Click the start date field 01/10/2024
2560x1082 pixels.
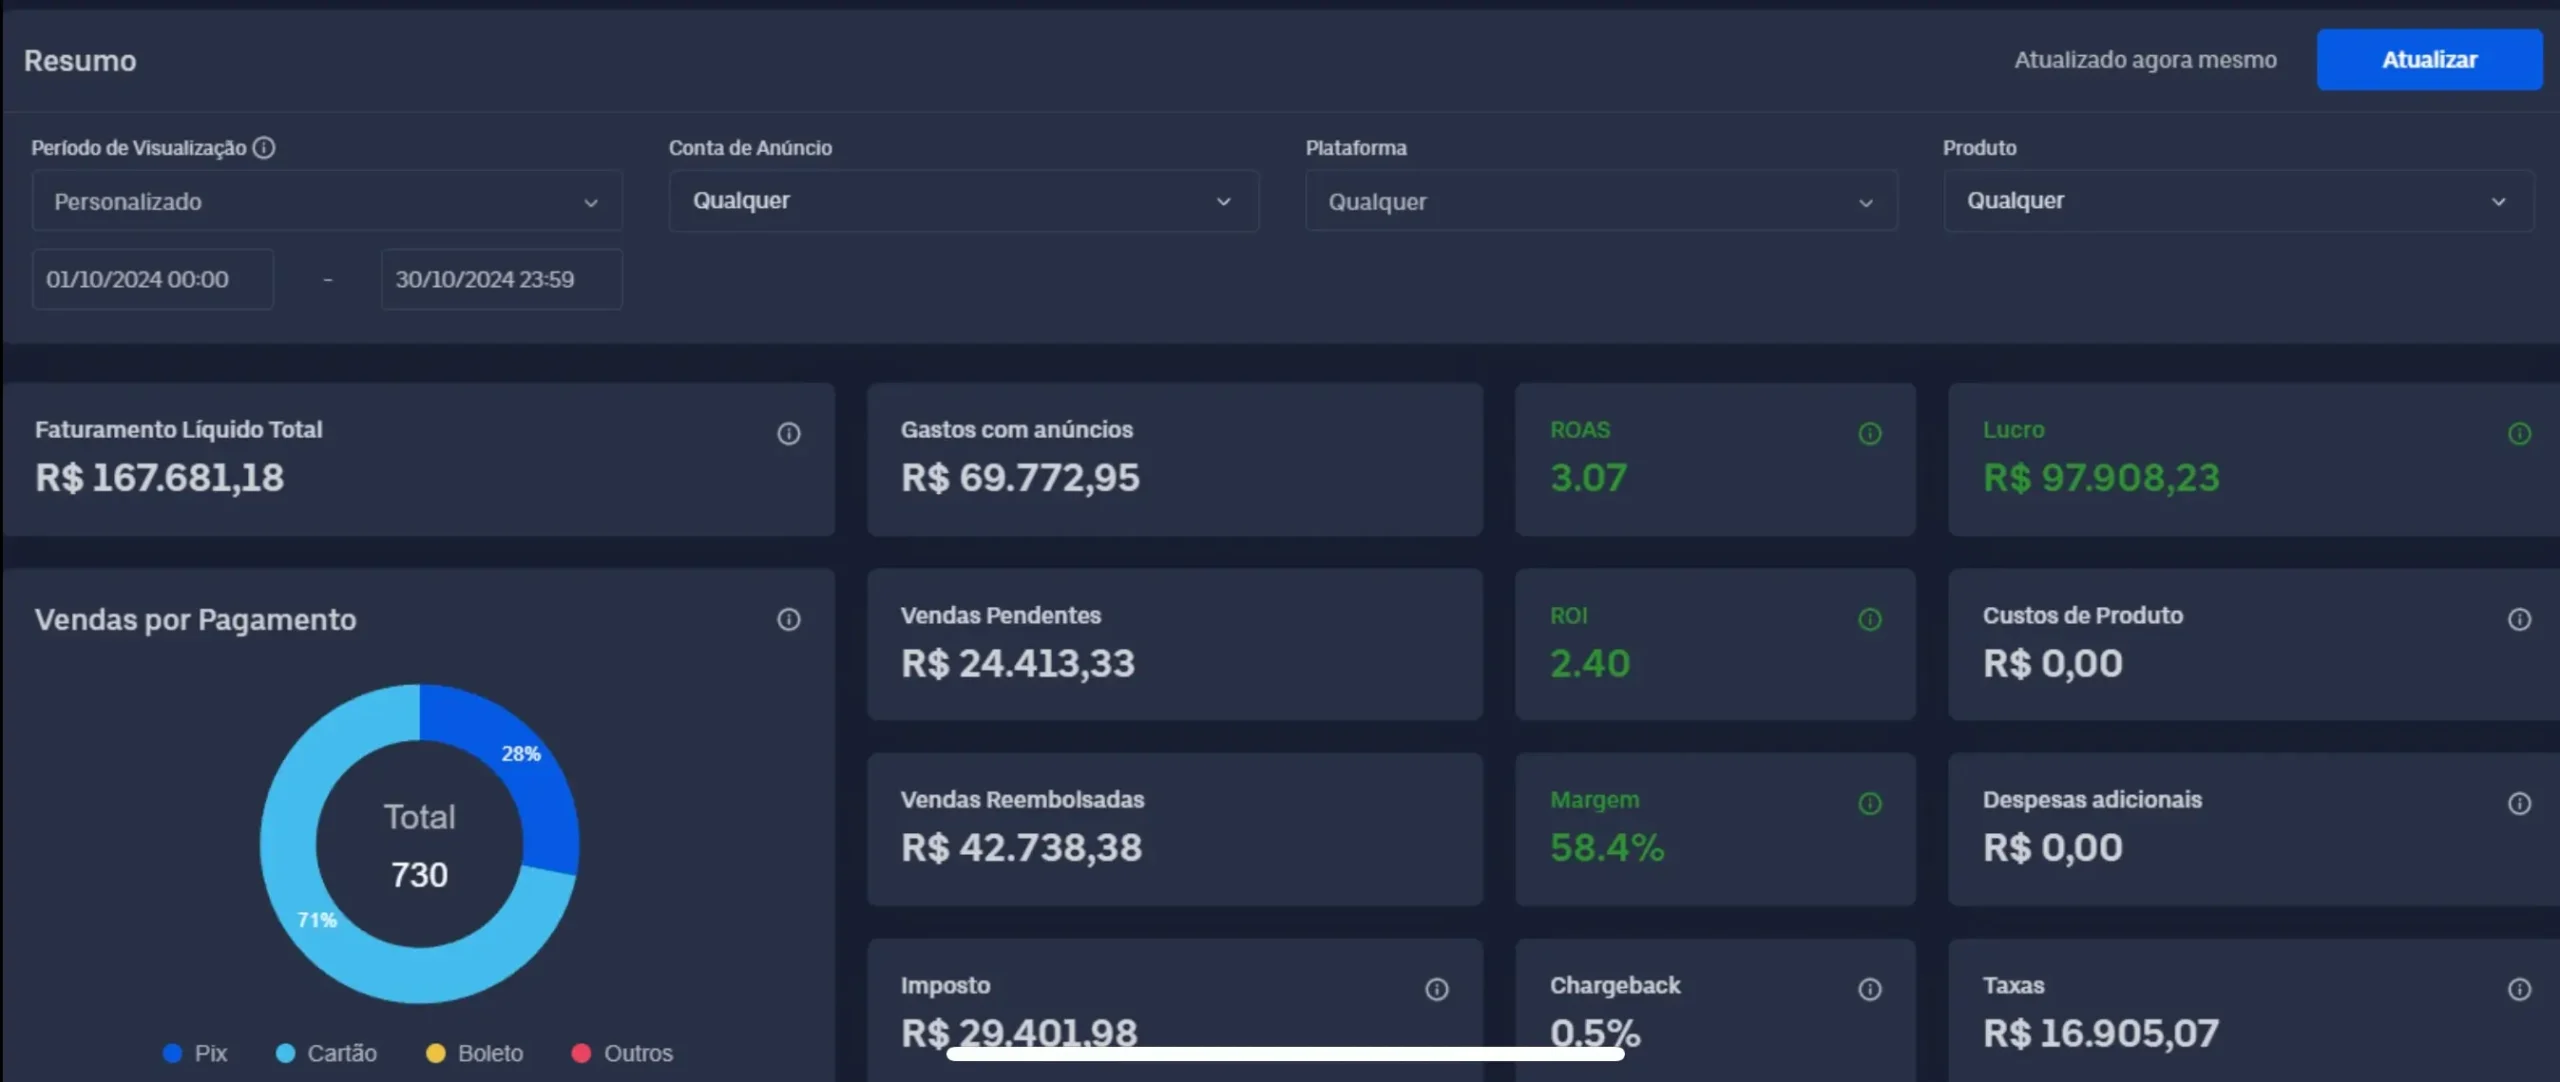(152, 280)
